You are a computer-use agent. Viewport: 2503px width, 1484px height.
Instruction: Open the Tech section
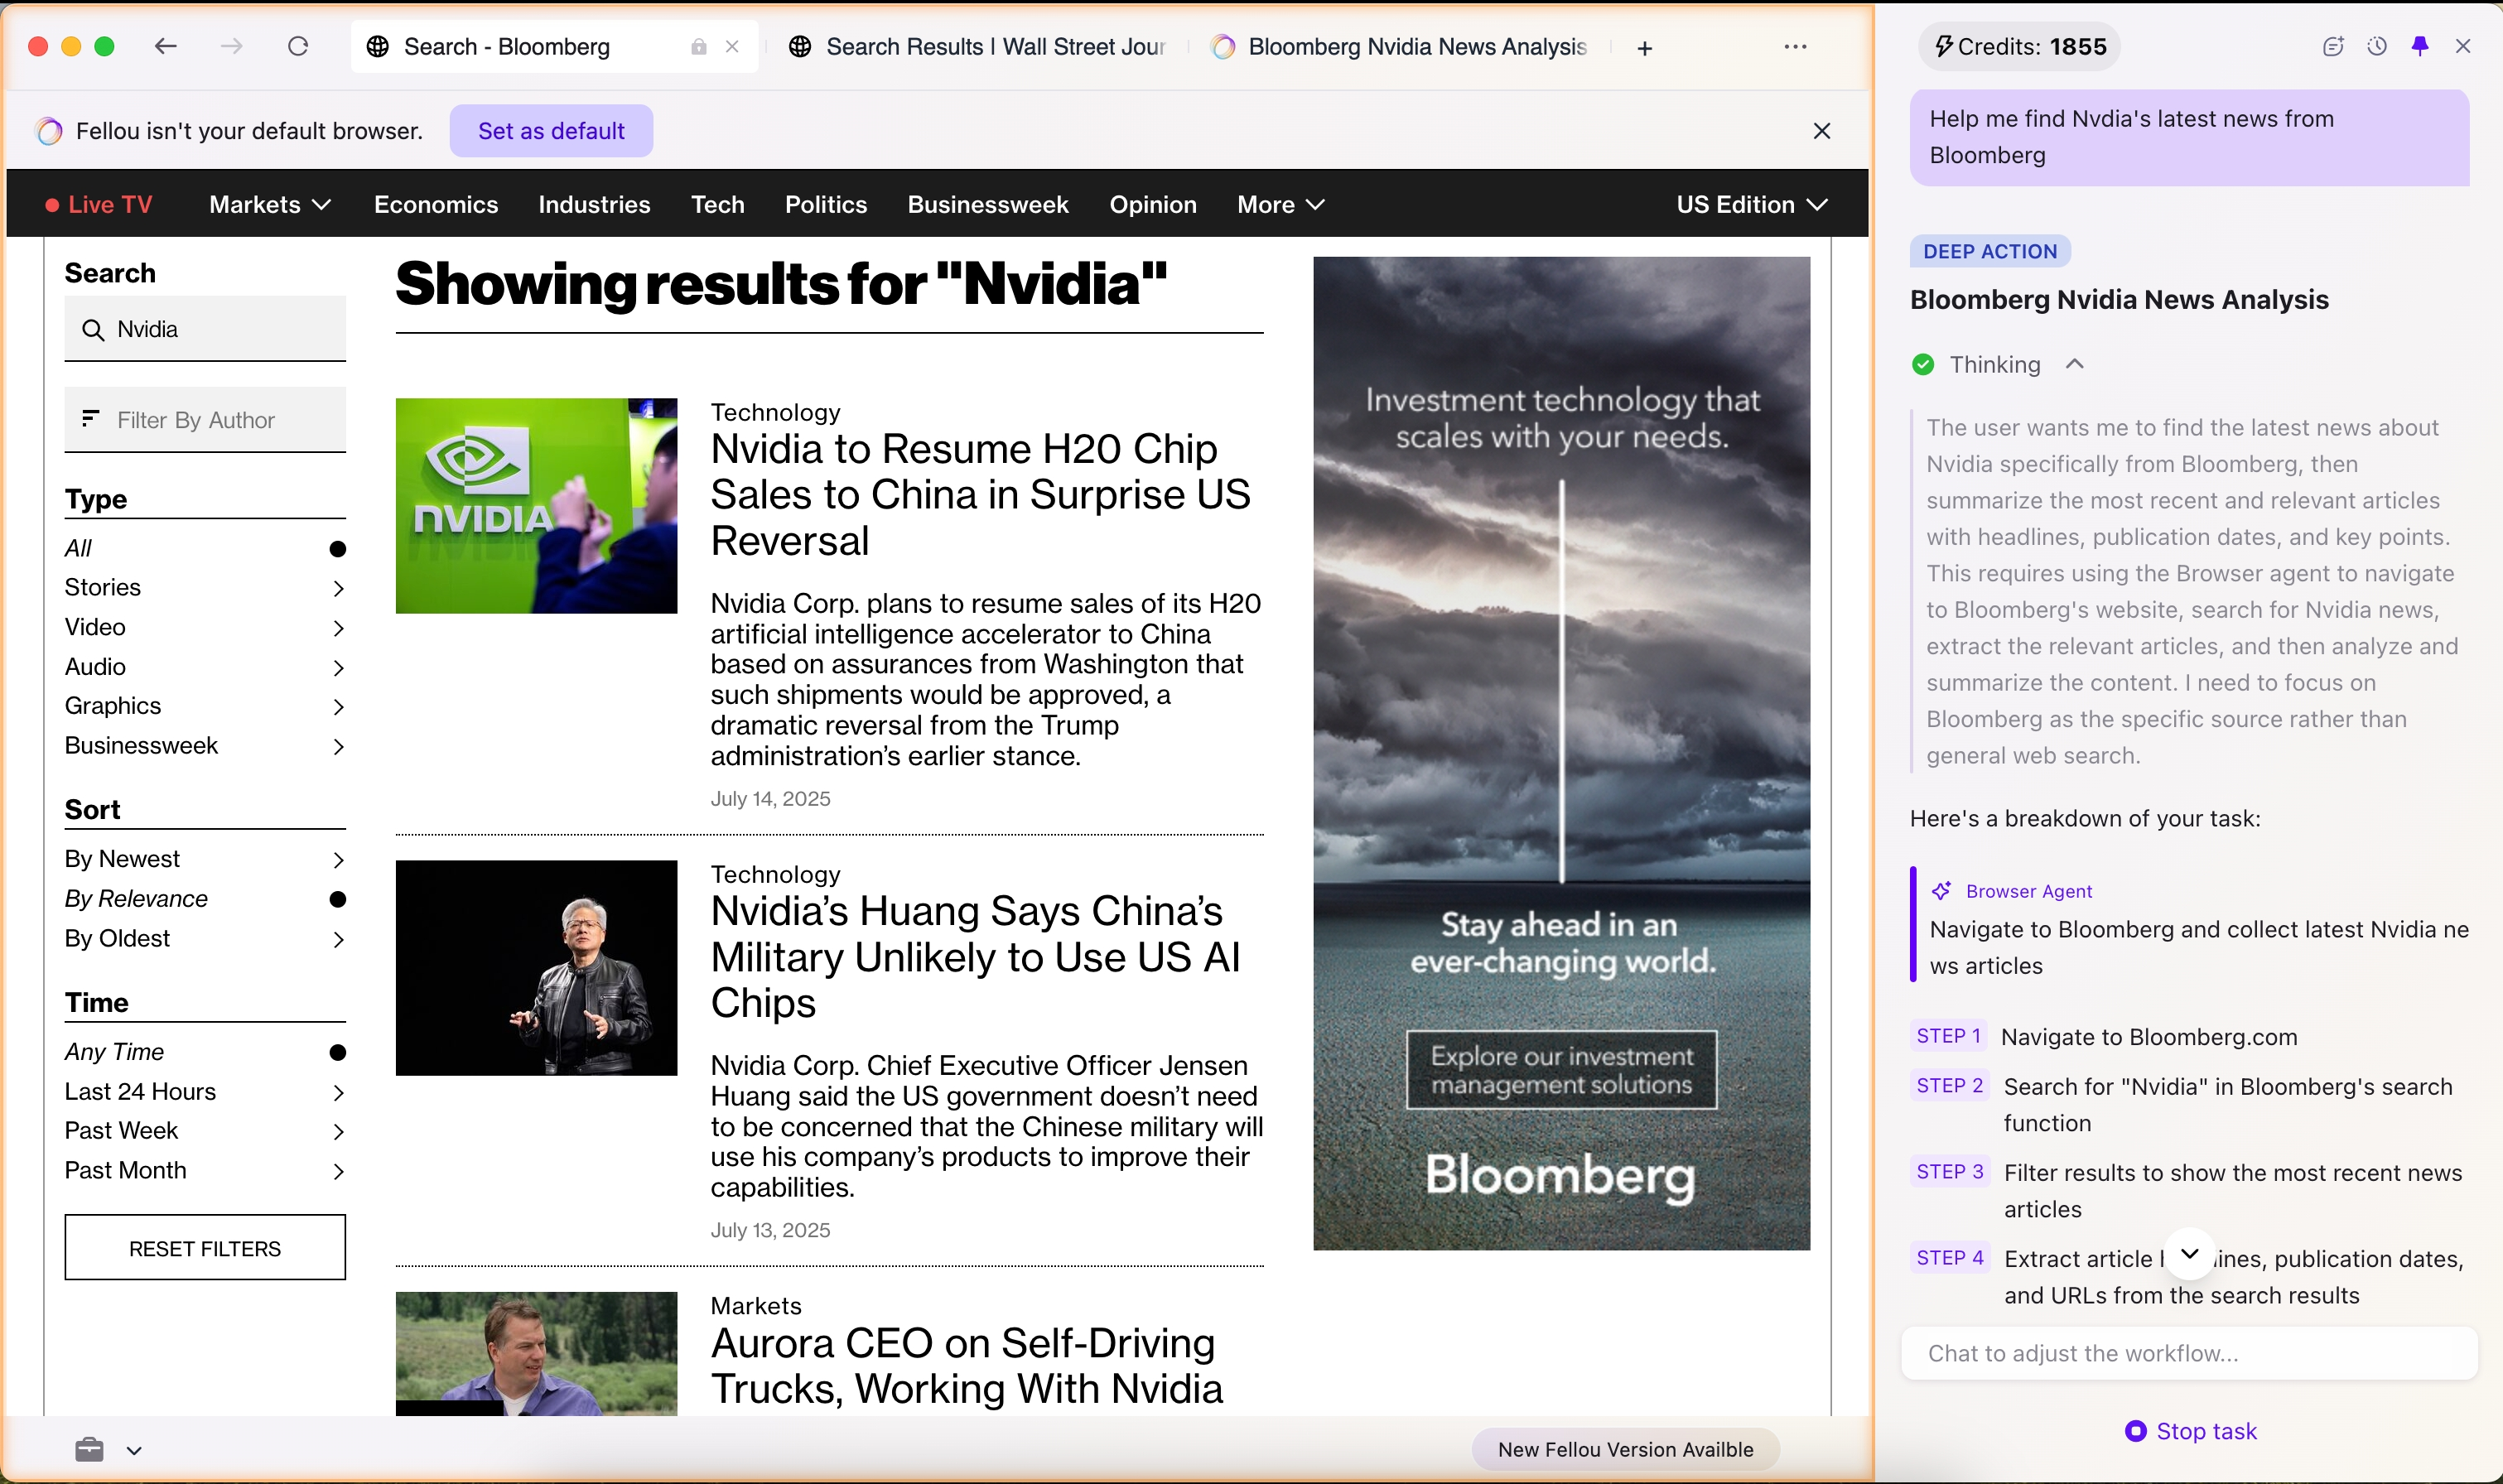point(718,204)
